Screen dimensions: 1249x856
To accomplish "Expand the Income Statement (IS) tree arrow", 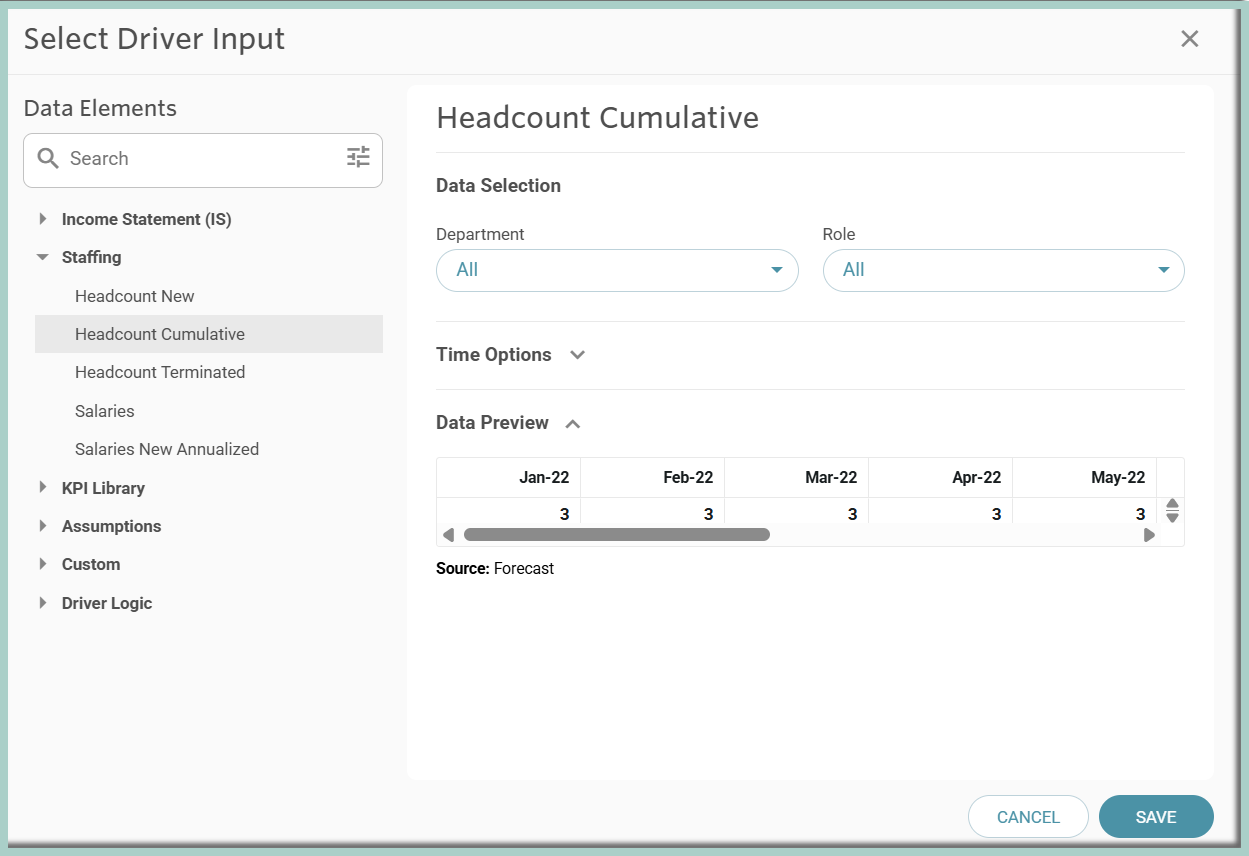I will click(43, 219).
